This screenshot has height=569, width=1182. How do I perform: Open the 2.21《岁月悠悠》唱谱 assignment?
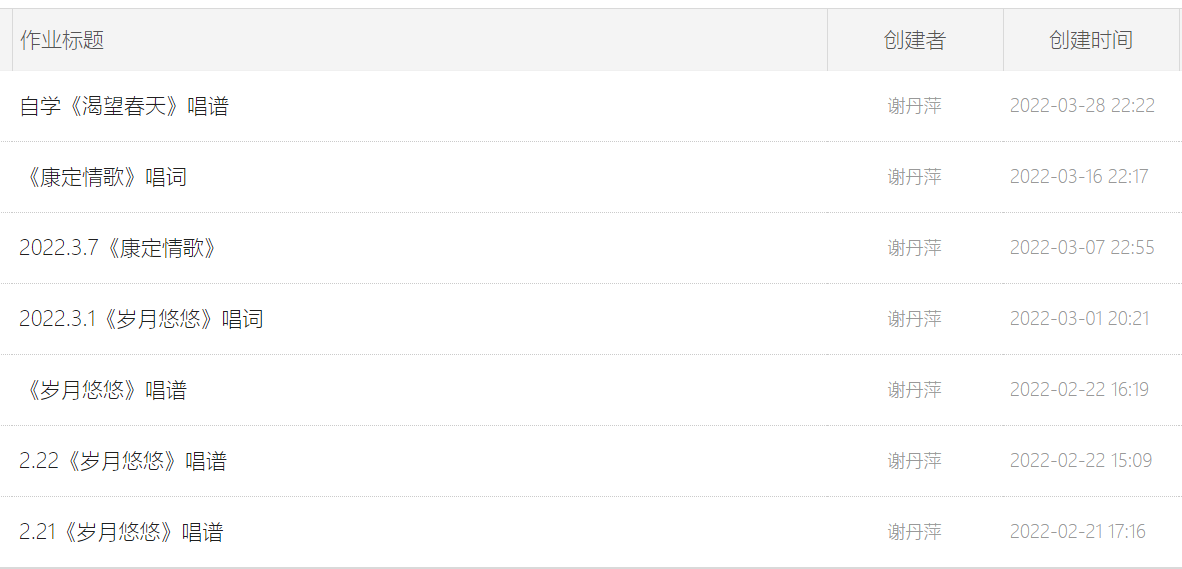(x=121, y=532)
